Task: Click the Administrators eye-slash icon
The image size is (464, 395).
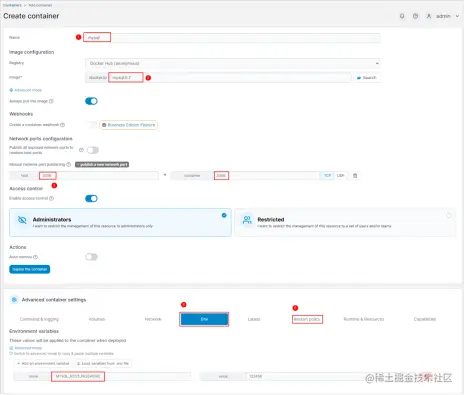Action: point(22,220)
